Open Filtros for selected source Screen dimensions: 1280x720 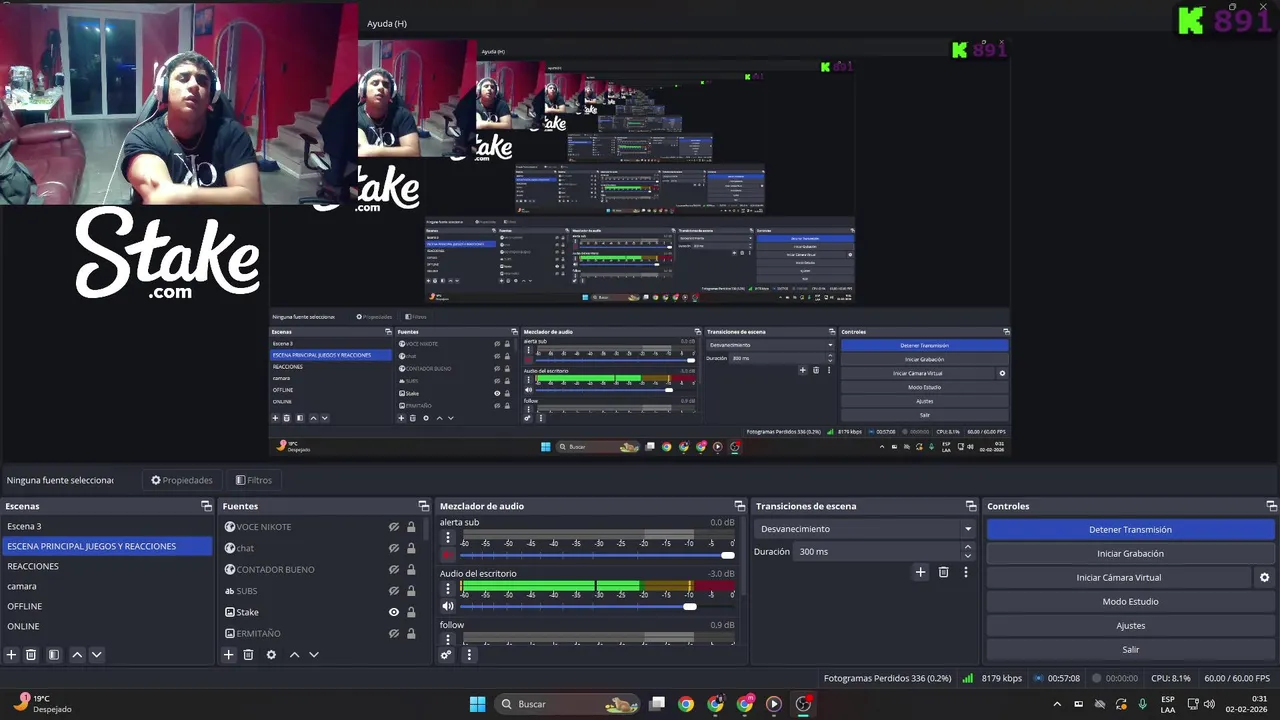pyautogui.click(x=253, y=480)
